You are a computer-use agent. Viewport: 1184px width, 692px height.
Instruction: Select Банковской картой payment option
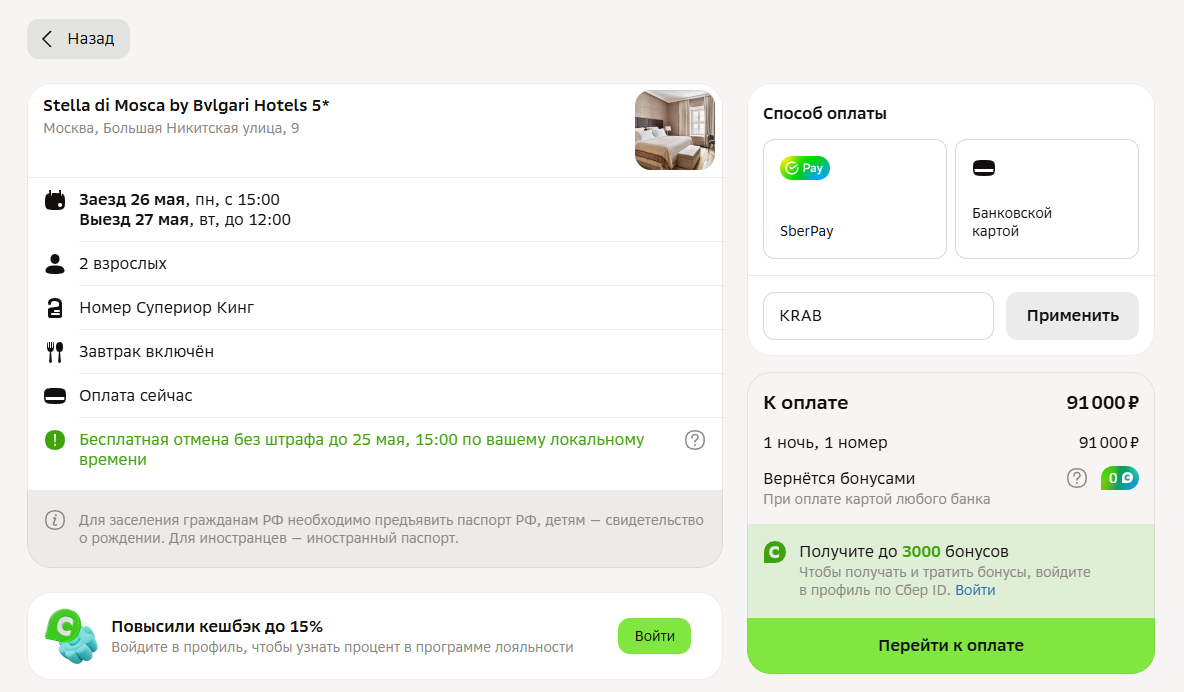[x=1047, y=199]
